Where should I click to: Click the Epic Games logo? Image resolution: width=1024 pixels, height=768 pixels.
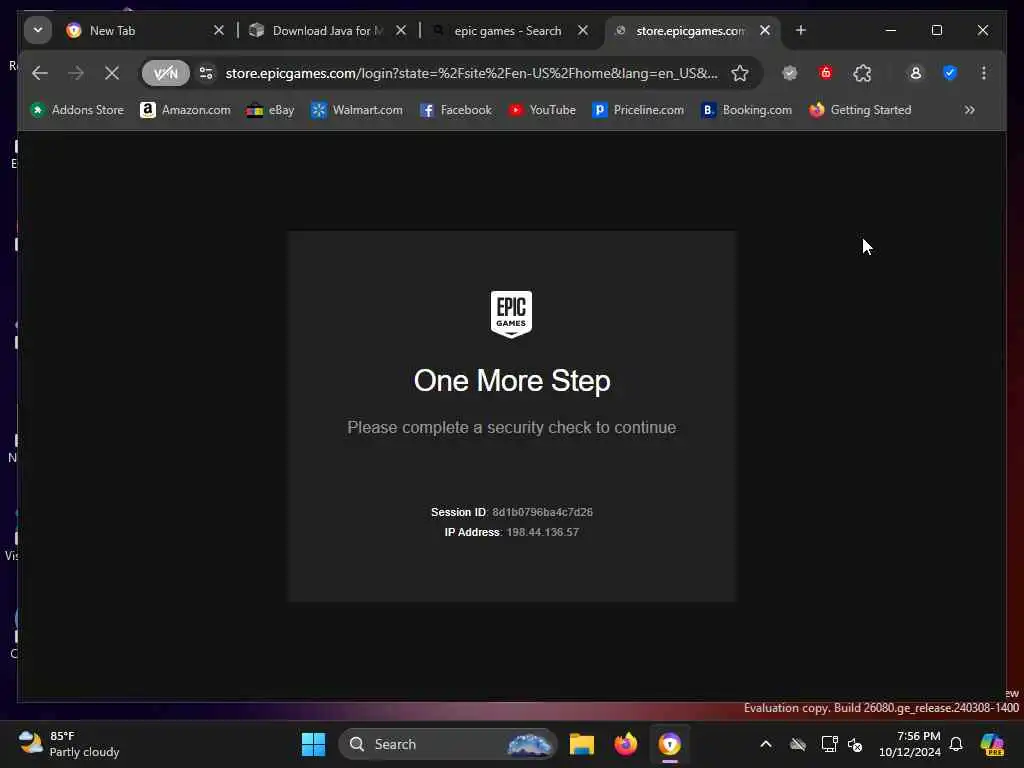pos(511,314)
